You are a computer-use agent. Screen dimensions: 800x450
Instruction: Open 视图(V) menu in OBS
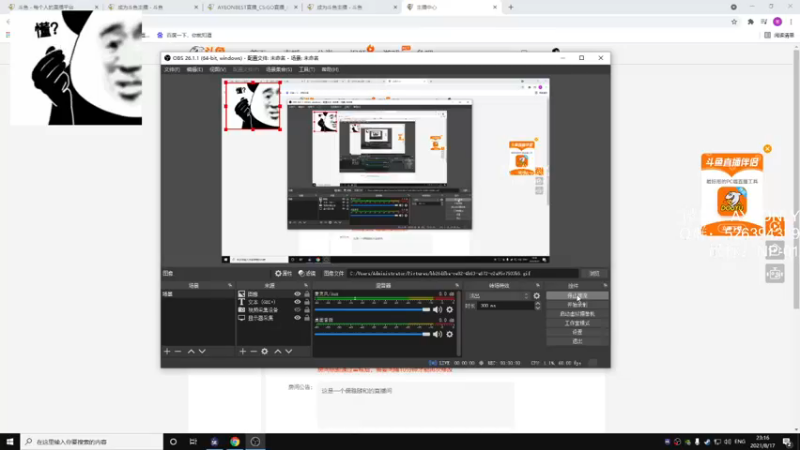coord(217,69)
